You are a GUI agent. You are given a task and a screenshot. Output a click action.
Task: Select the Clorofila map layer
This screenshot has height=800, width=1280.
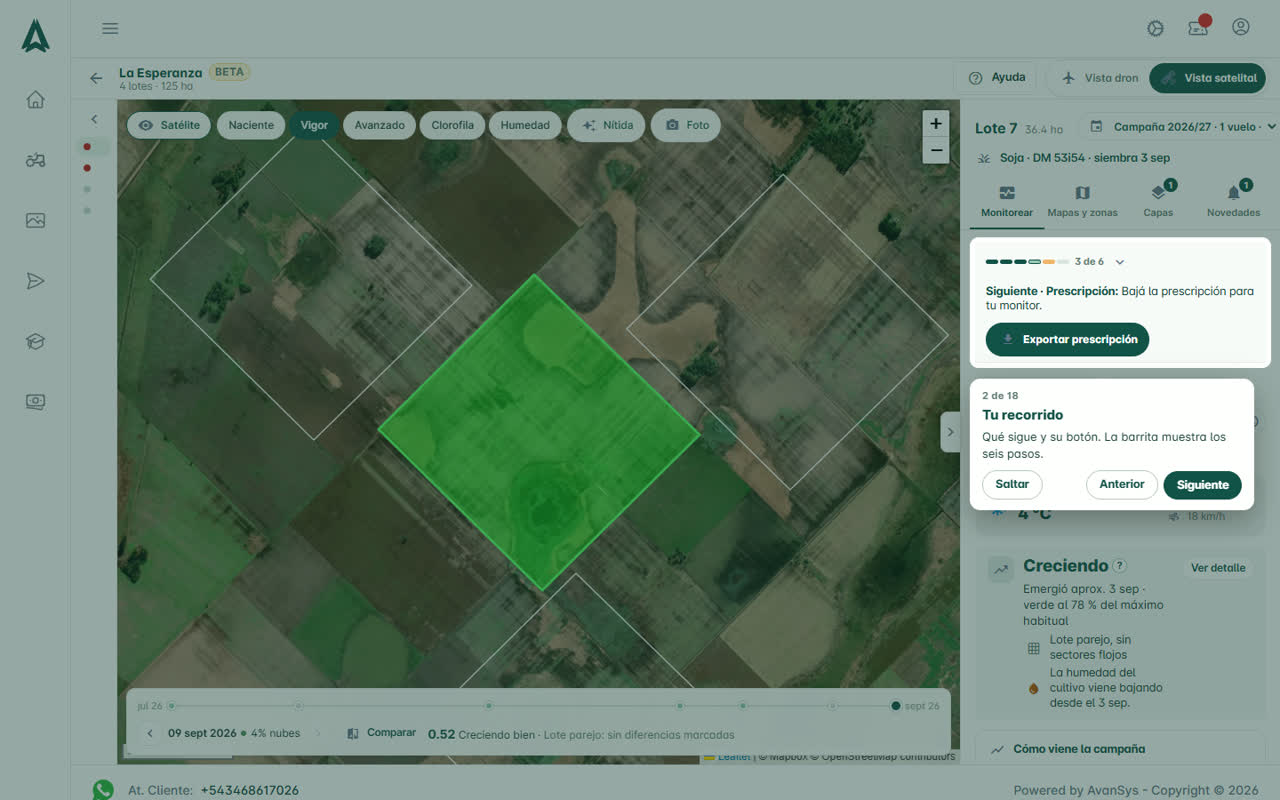(x=453, y=125)
